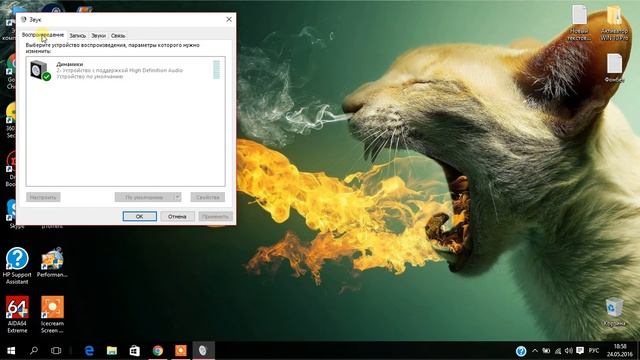Open the third desktop file icon
The height and width of the screenshot is (360, 640).
[x=614, y=68]
